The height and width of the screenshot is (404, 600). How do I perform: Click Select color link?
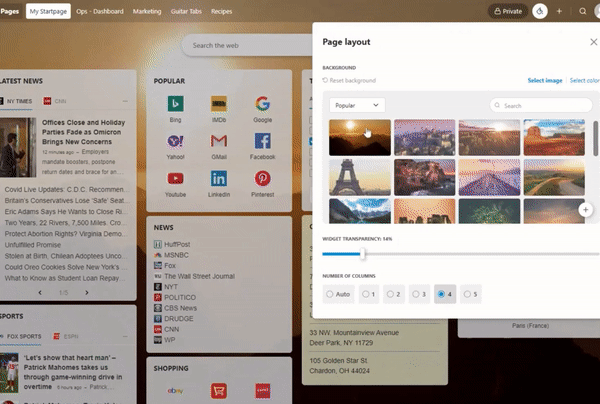pyautogui.click(x=584, y=80)
